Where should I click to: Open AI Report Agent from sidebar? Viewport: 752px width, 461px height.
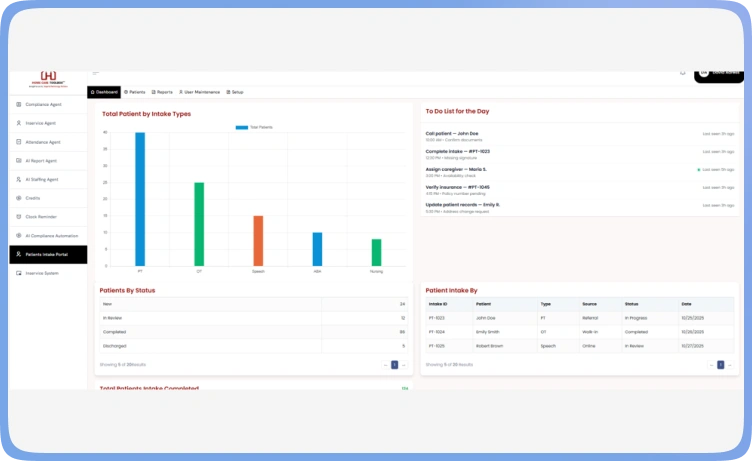[48, 160]
